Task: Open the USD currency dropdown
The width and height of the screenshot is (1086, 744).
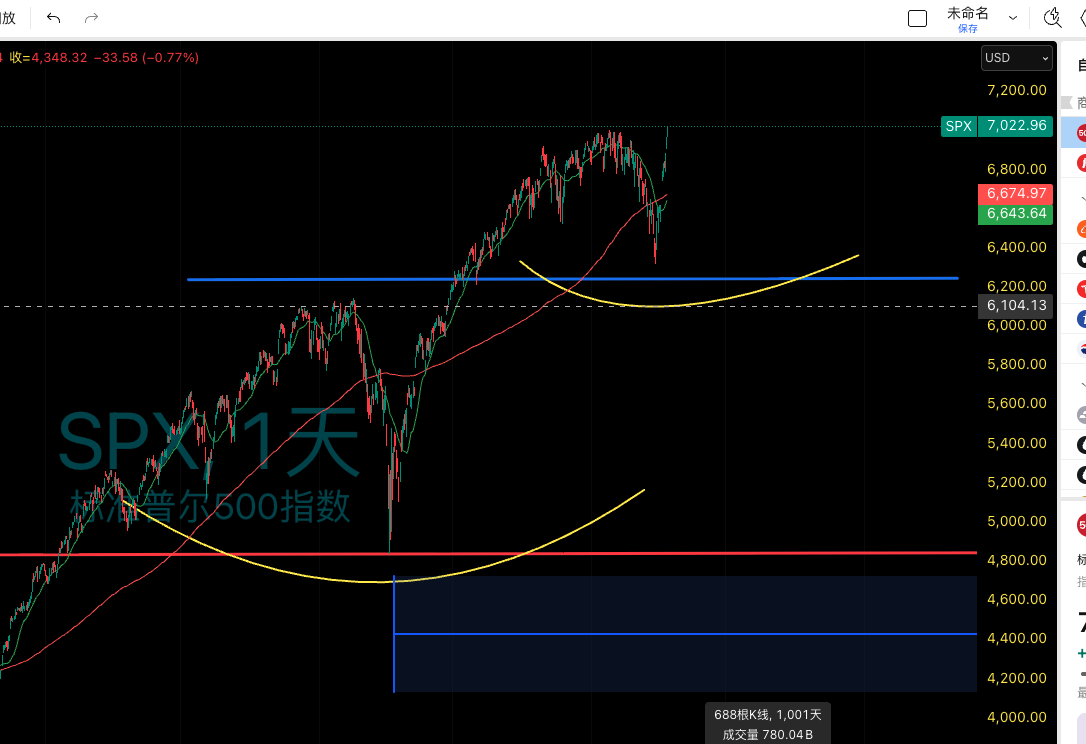Action: click(1016, 58)
